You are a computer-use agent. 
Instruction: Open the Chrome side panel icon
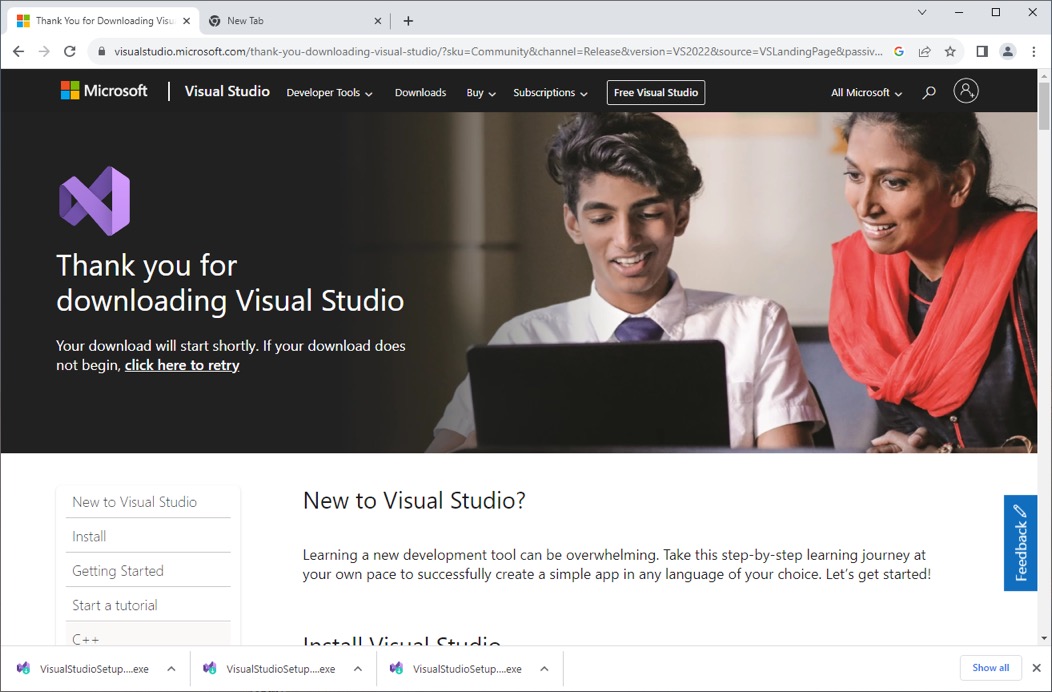[x=982, y=51]
